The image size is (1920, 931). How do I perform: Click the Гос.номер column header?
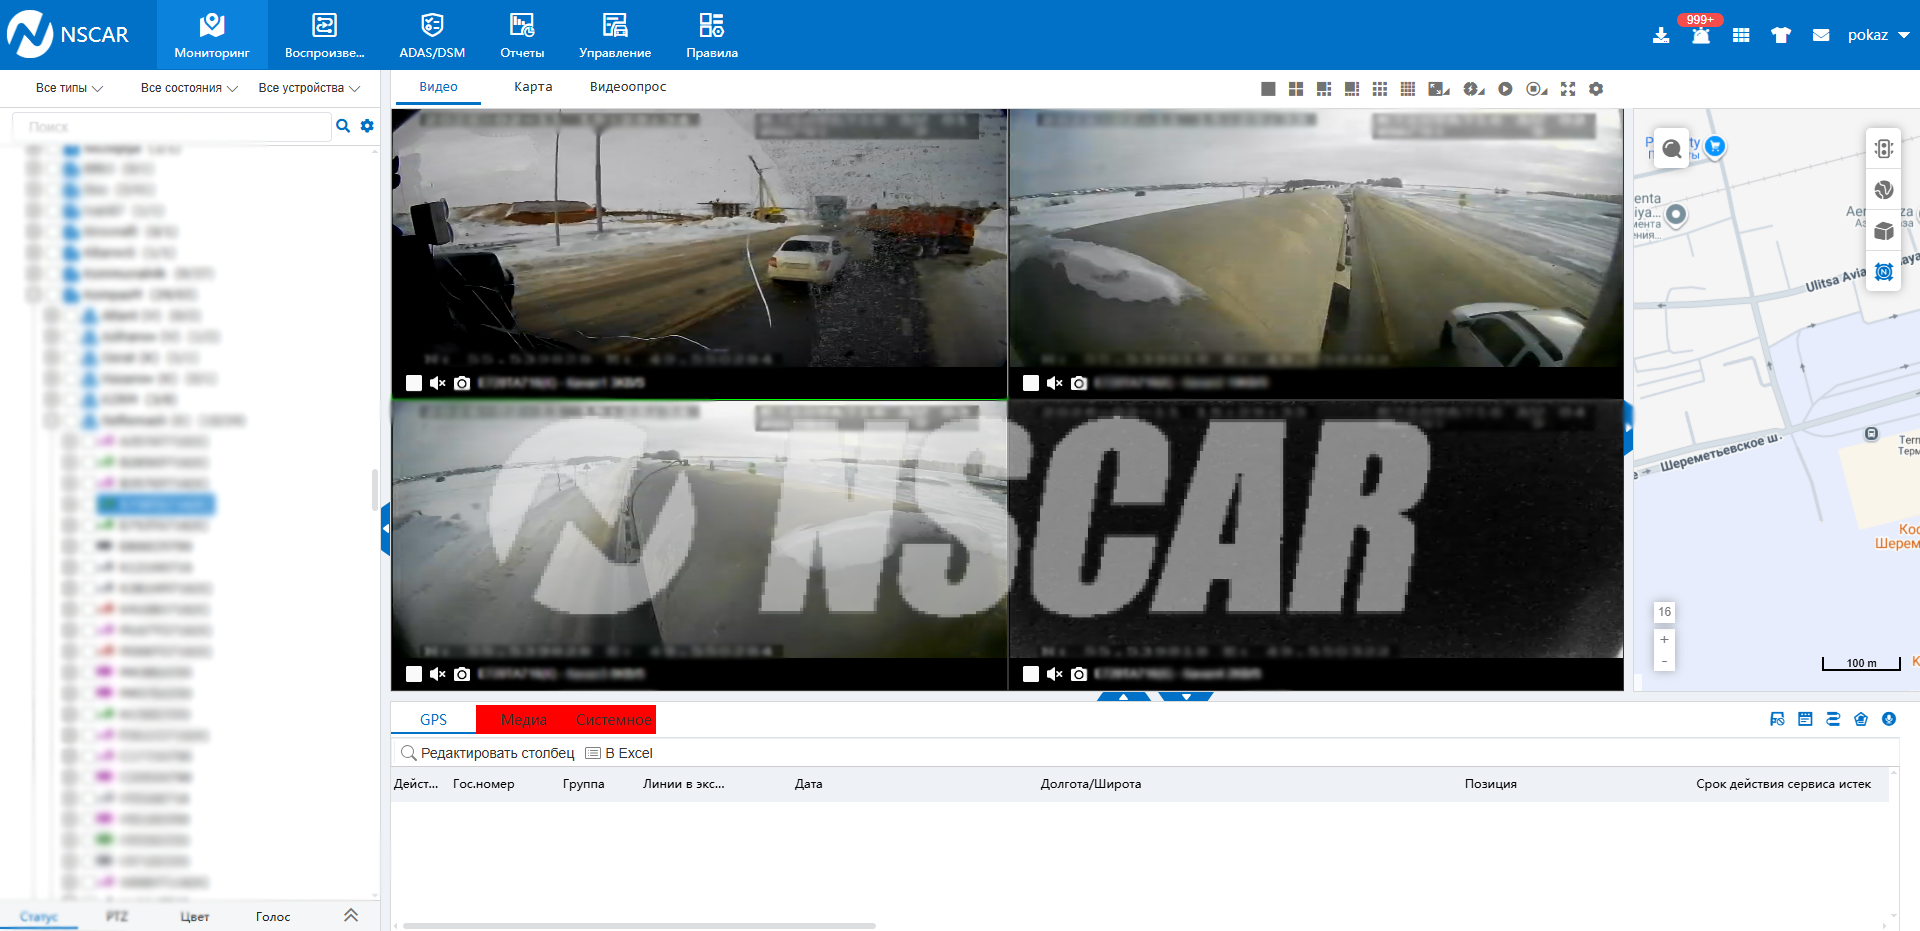point(484,784)
